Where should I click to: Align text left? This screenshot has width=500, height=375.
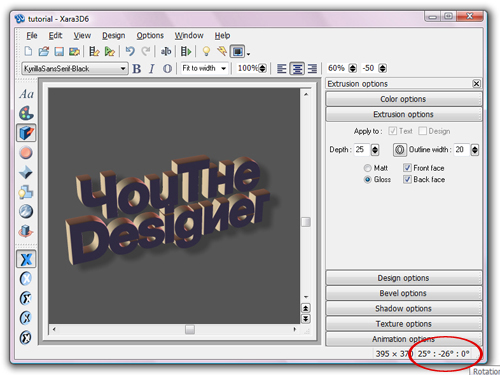(282, 69)
